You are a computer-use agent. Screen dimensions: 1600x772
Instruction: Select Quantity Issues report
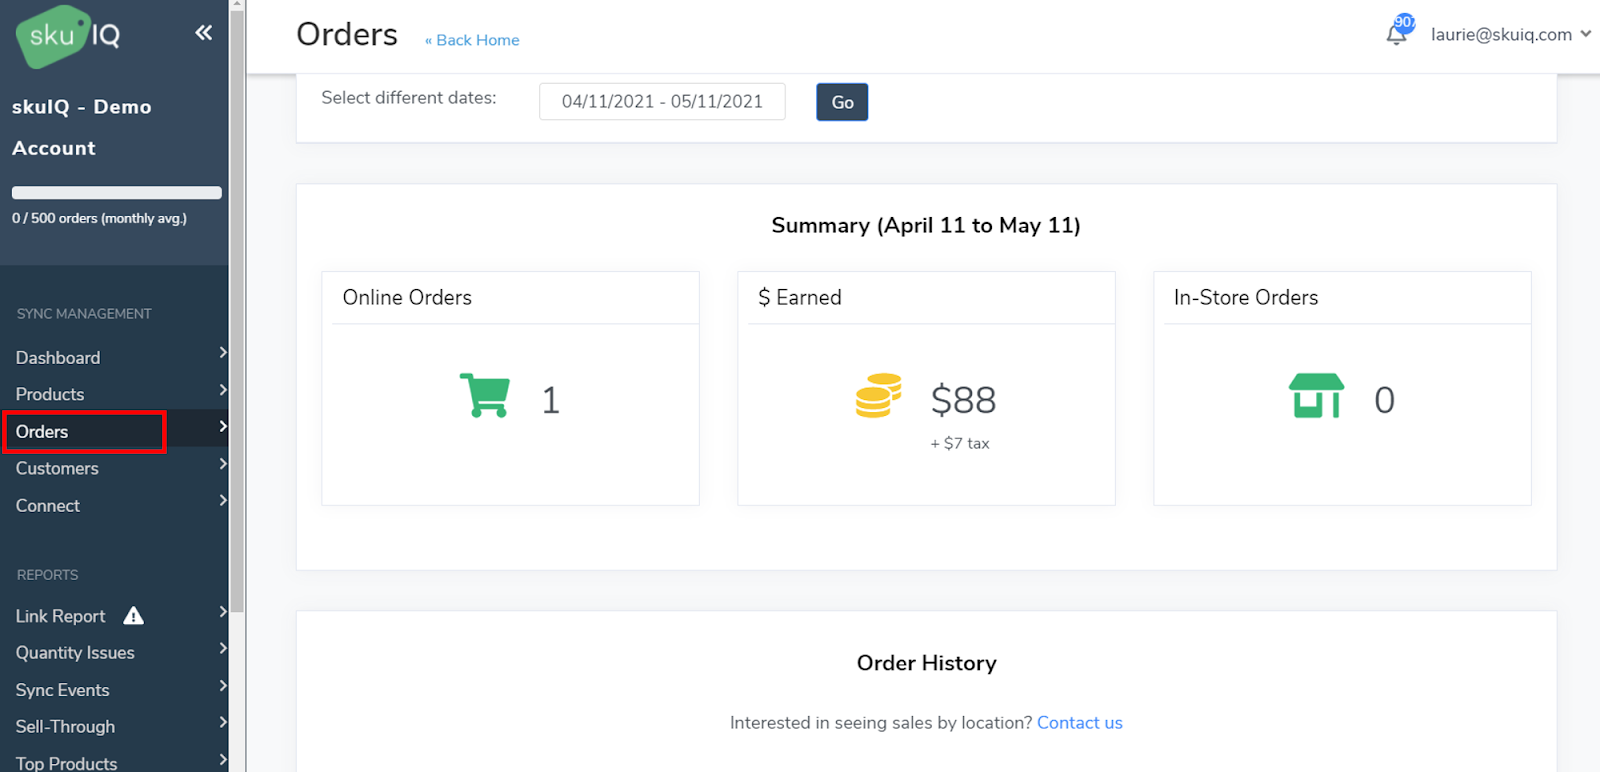(75, 653)
